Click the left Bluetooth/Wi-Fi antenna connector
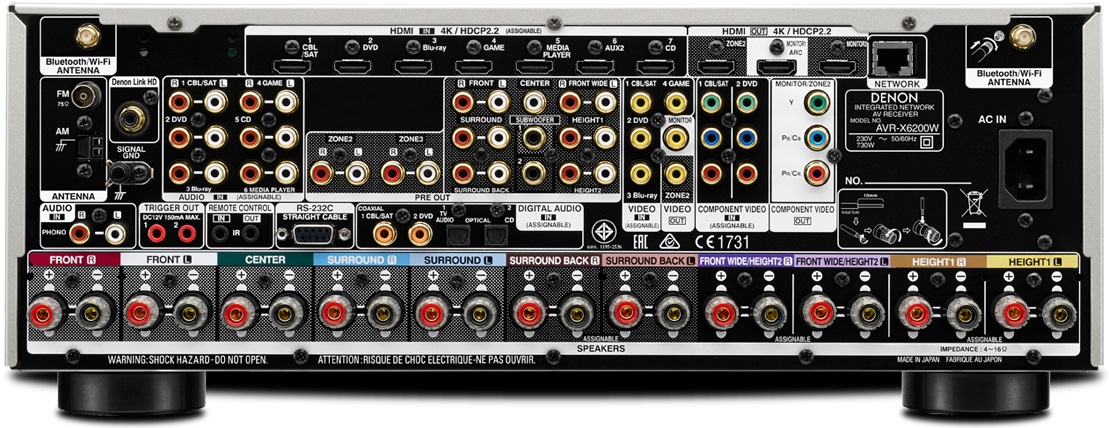Screen dimensions: 1109x428 (x=88, y=35)
